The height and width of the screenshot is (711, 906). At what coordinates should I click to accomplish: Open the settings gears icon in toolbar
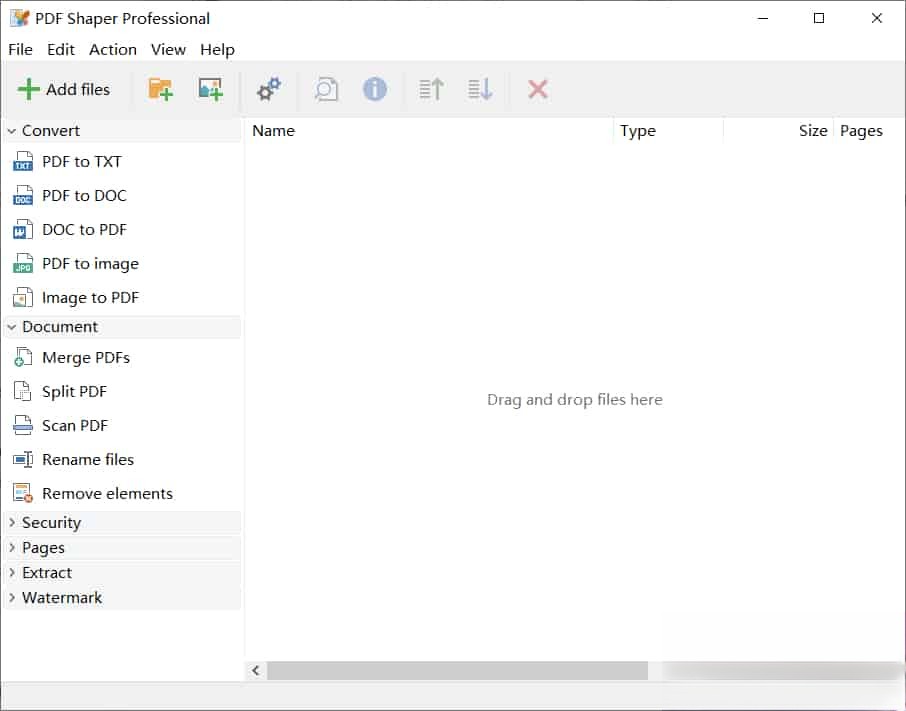tap(269, 90)
